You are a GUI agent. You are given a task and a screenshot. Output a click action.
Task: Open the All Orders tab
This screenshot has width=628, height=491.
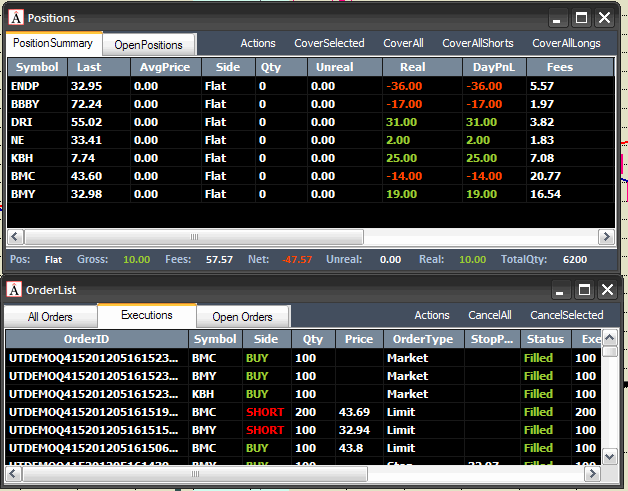click(x=50, y=317)
